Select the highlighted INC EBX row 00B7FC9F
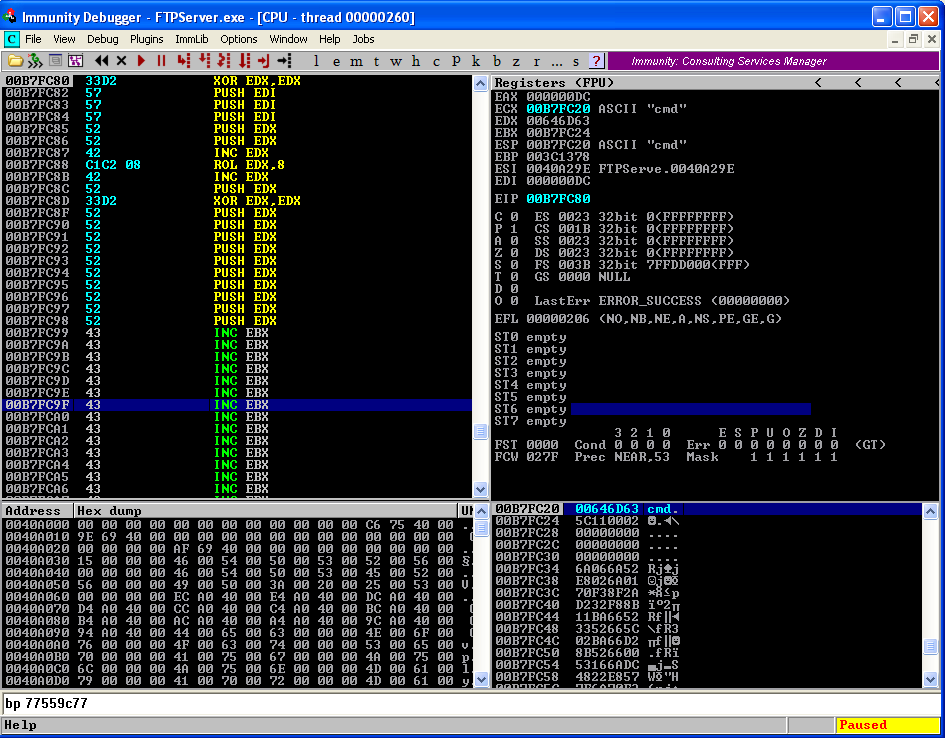 click(x=237, y=405)
